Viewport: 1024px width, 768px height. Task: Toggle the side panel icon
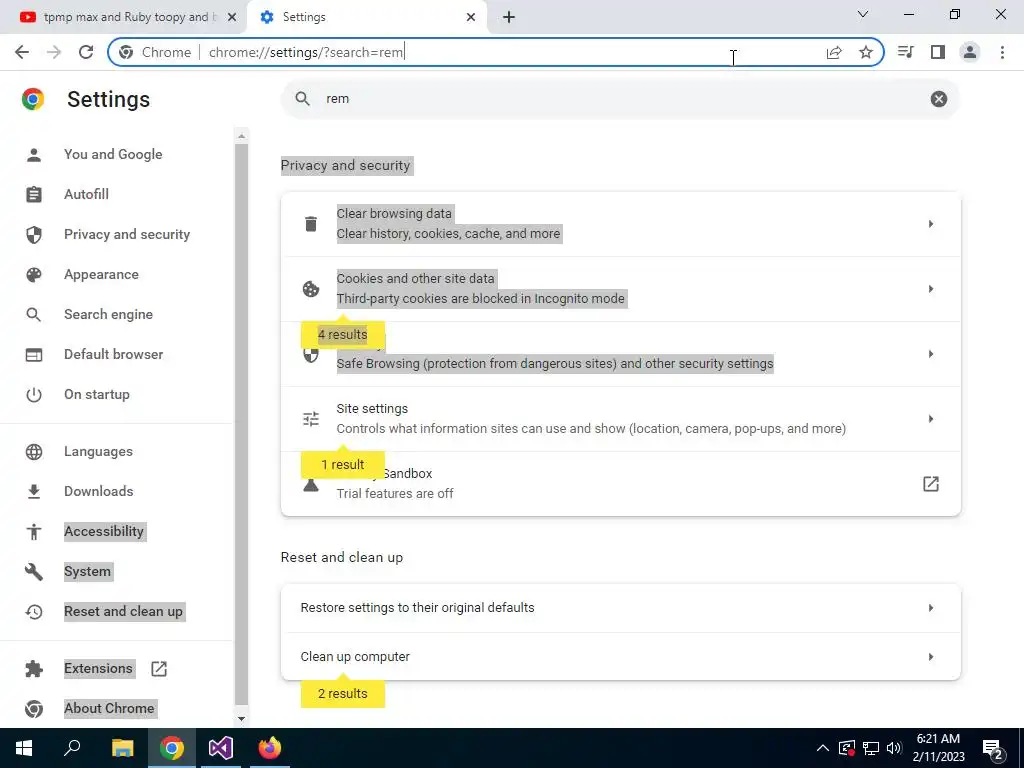(x=938, y=52)
